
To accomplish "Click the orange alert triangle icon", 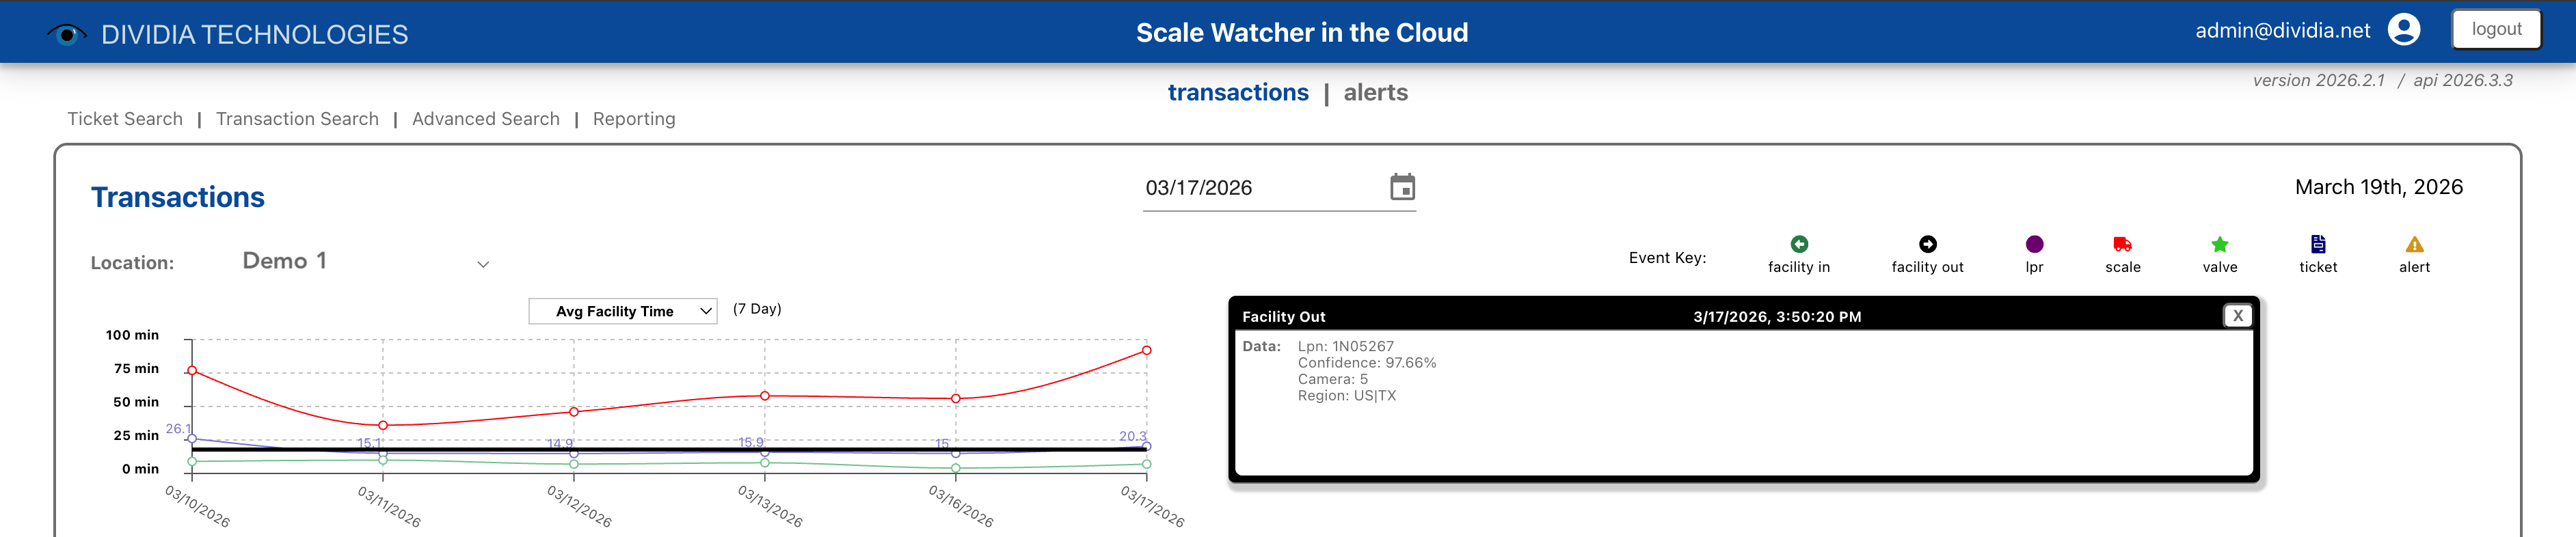I will 2414,244.
